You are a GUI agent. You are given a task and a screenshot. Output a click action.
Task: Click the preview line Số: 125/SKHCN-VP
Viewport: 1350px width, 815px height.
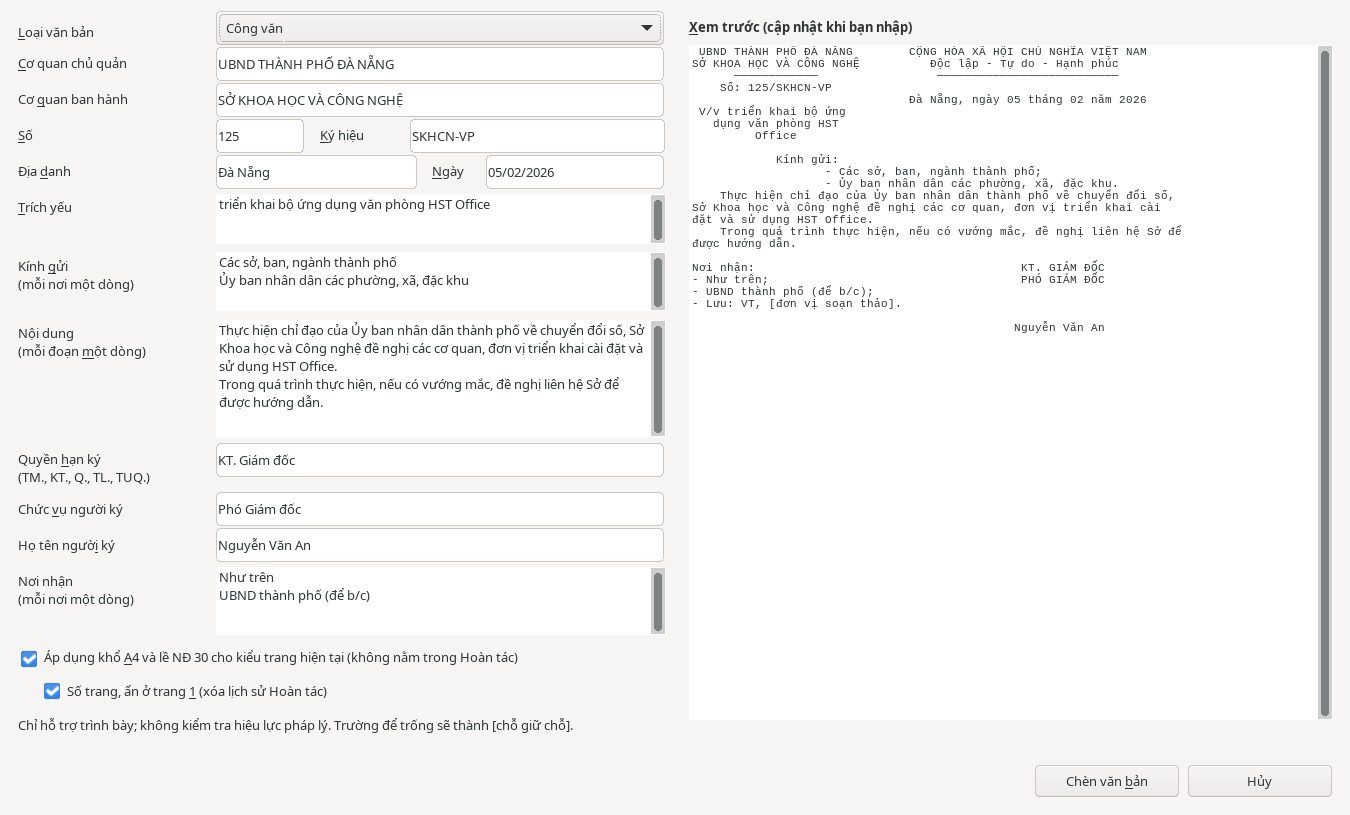click(775, 88)
